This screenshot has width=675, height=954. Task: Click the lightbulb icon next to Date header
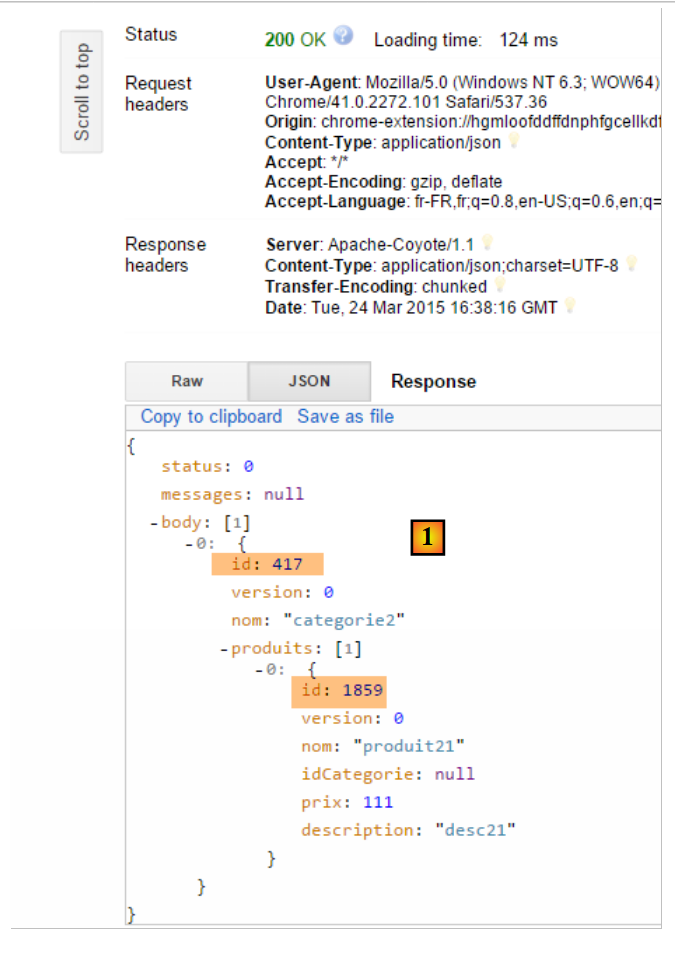click(x=570, y=307)
